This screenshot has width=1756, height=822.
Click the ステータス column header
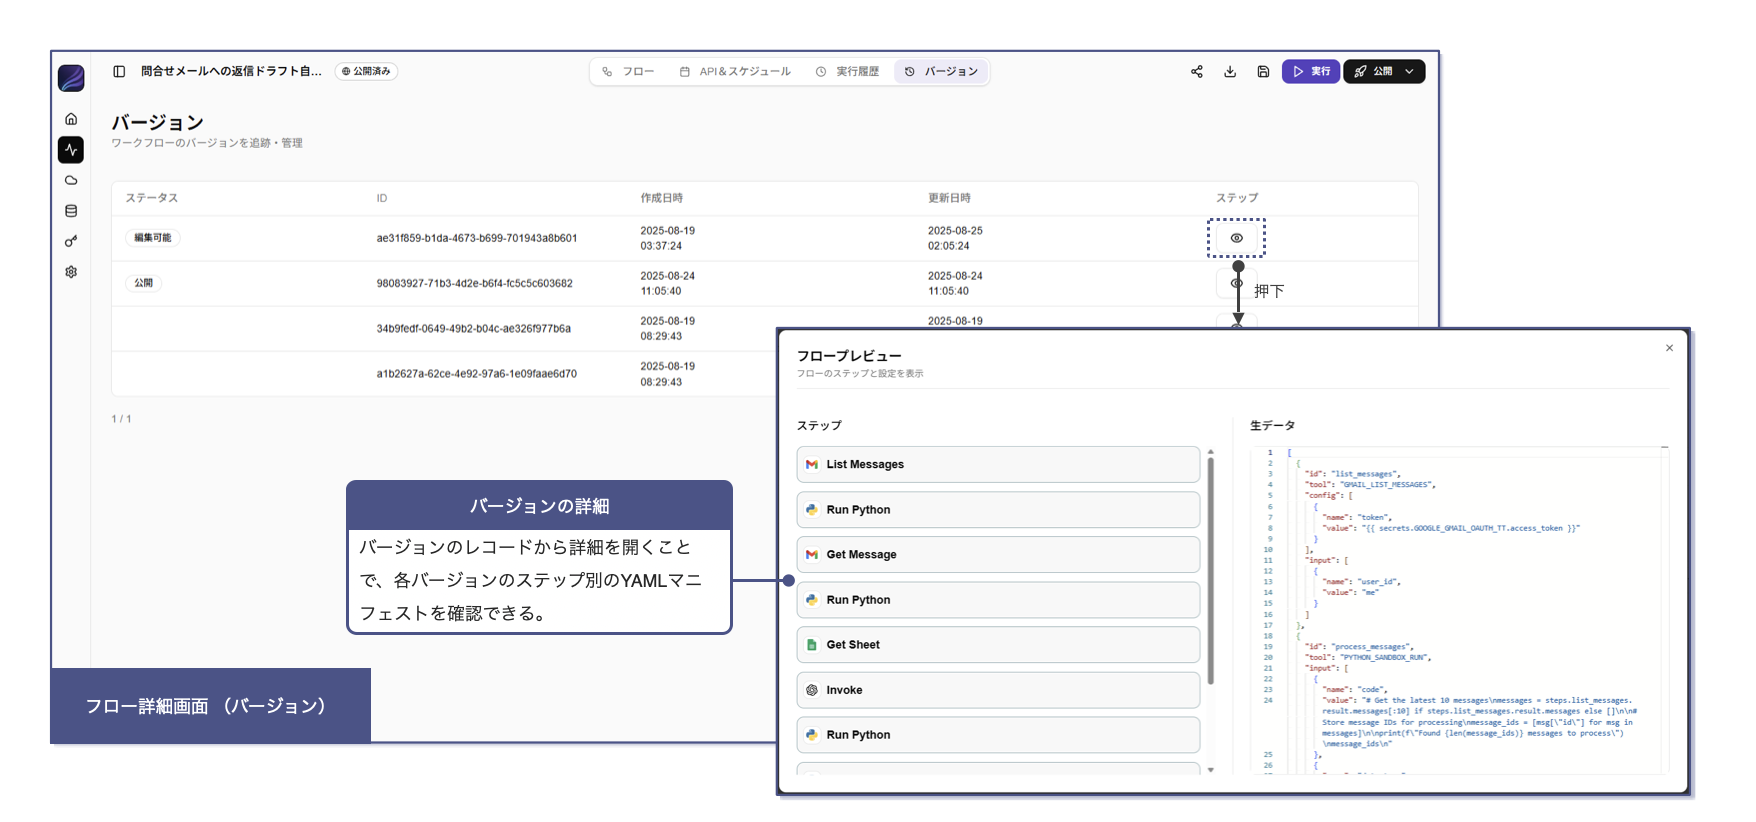[152, 198]
